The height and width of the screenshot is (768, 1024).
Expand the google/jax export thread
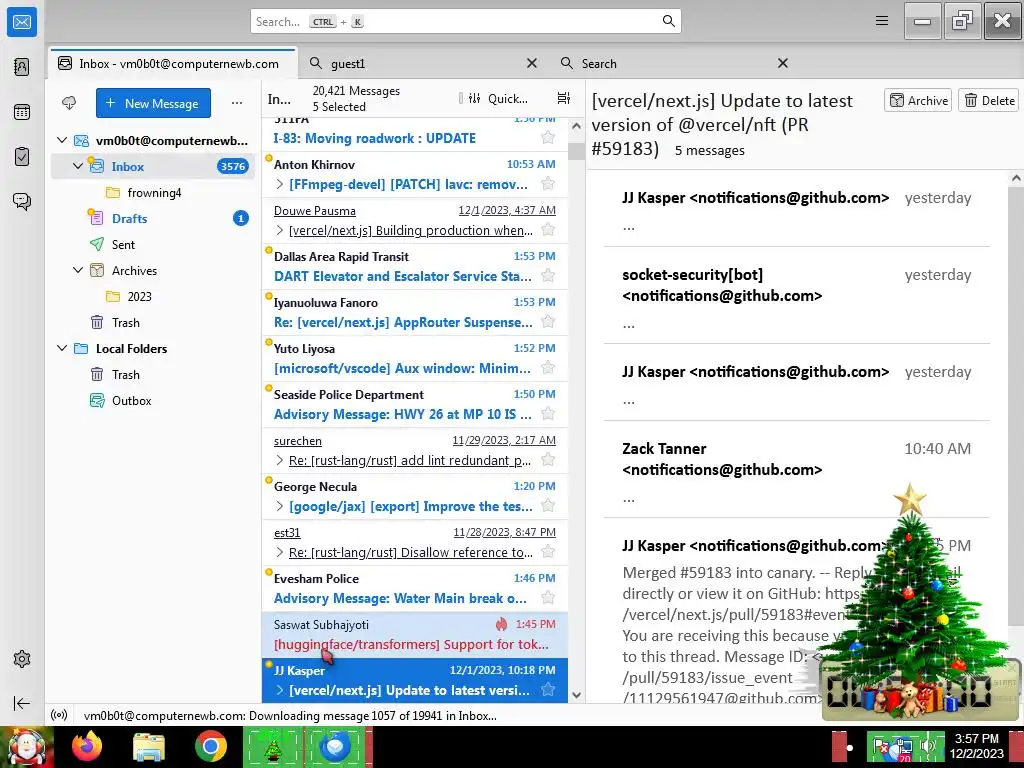[280, 507]
